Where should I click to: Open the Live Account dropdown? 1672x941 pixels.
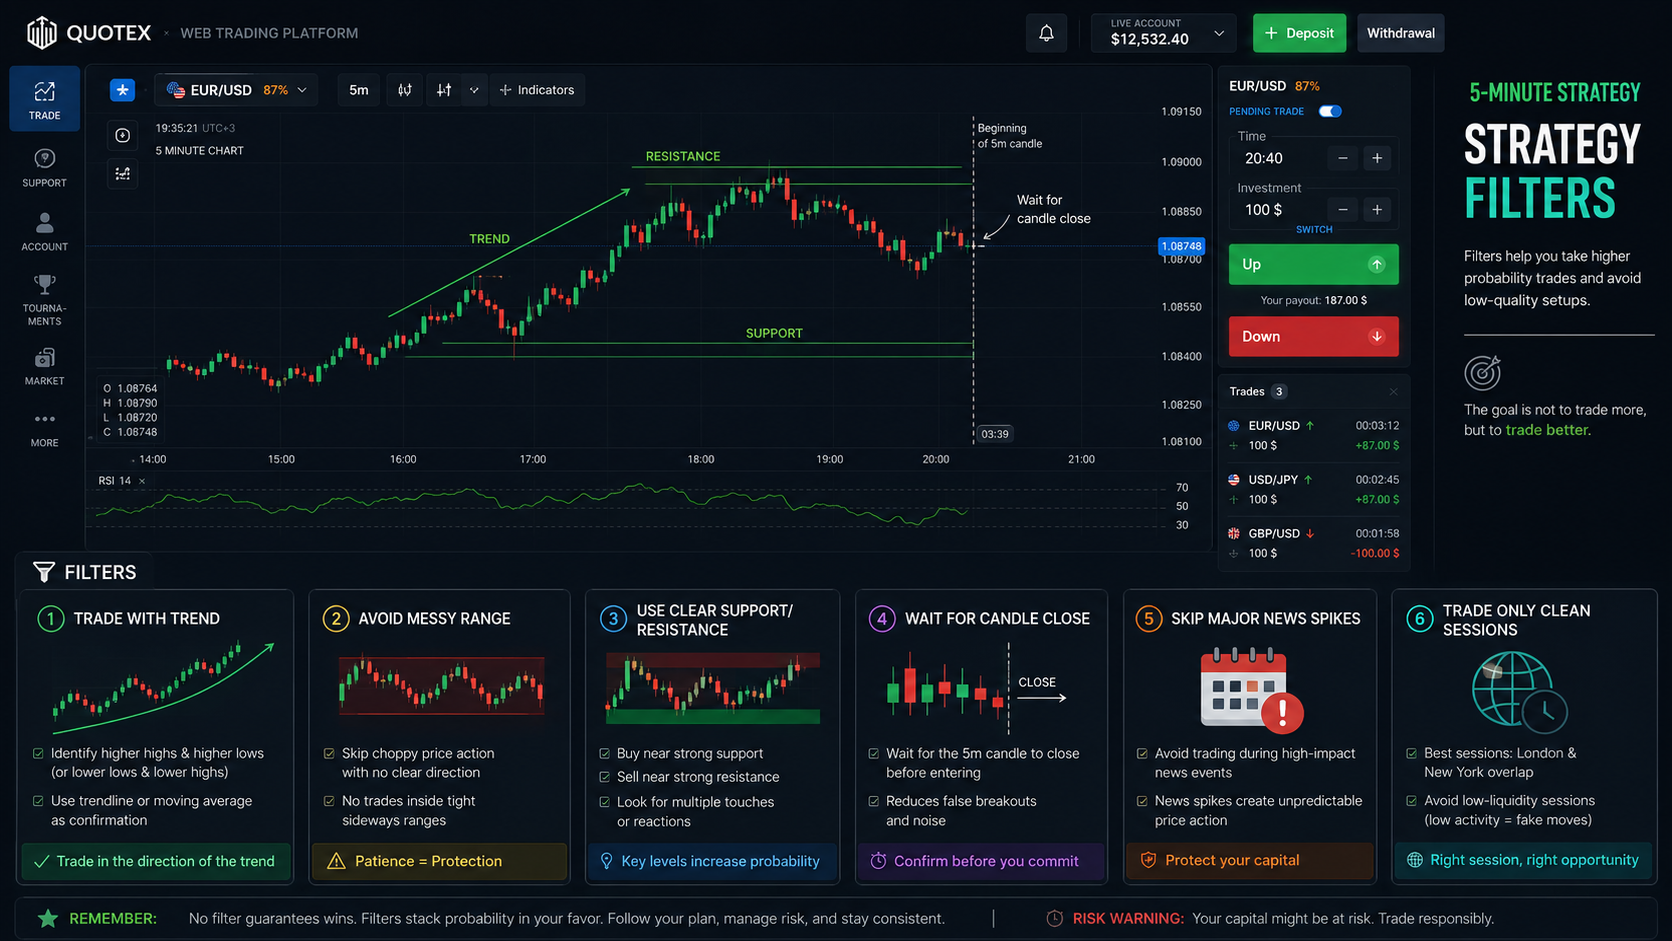coord(1163,33)
